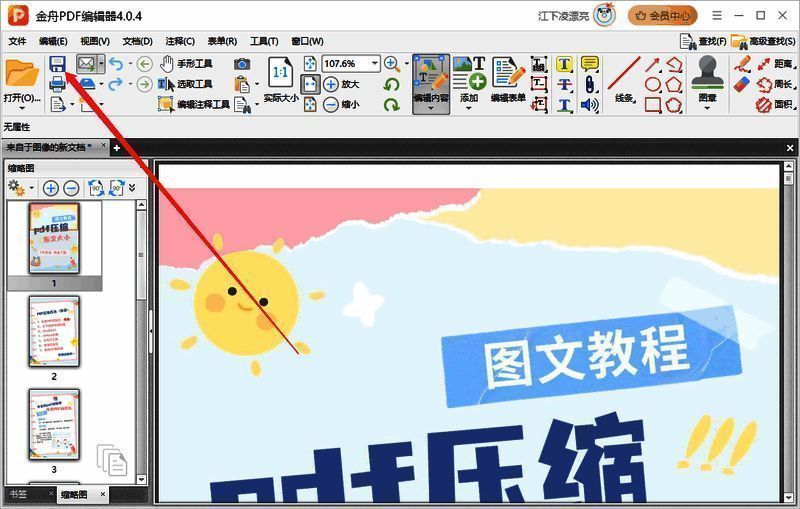Select the underline text tool

[564, 105]
